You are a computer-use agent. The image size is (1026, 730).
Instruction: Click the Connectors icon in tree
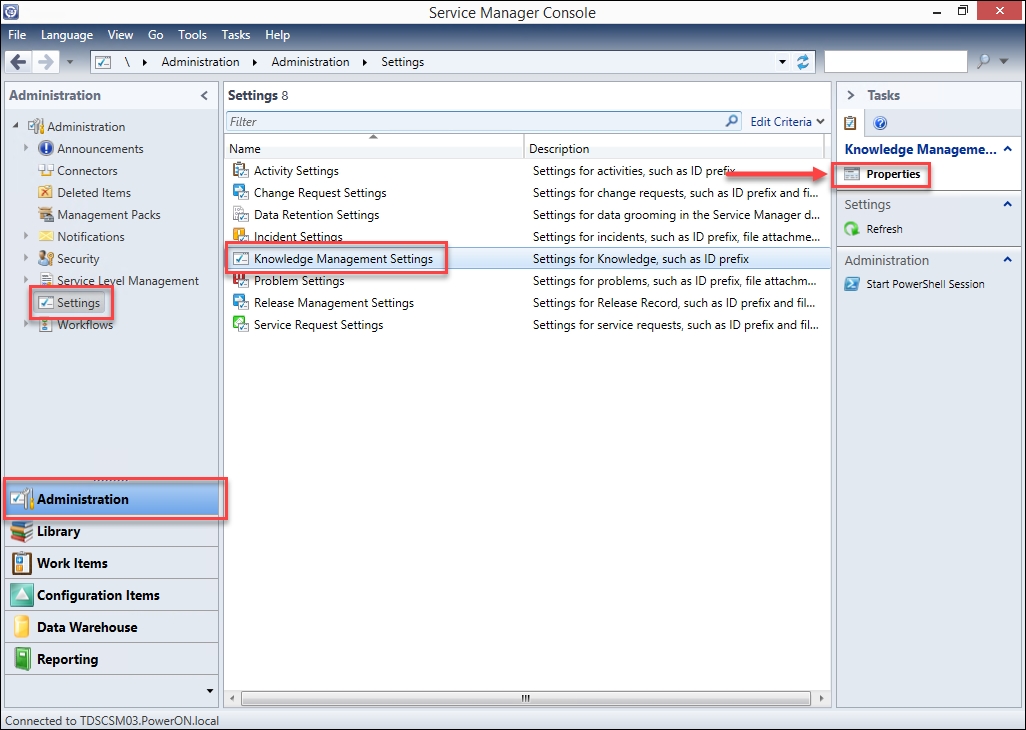pos(45,170)
